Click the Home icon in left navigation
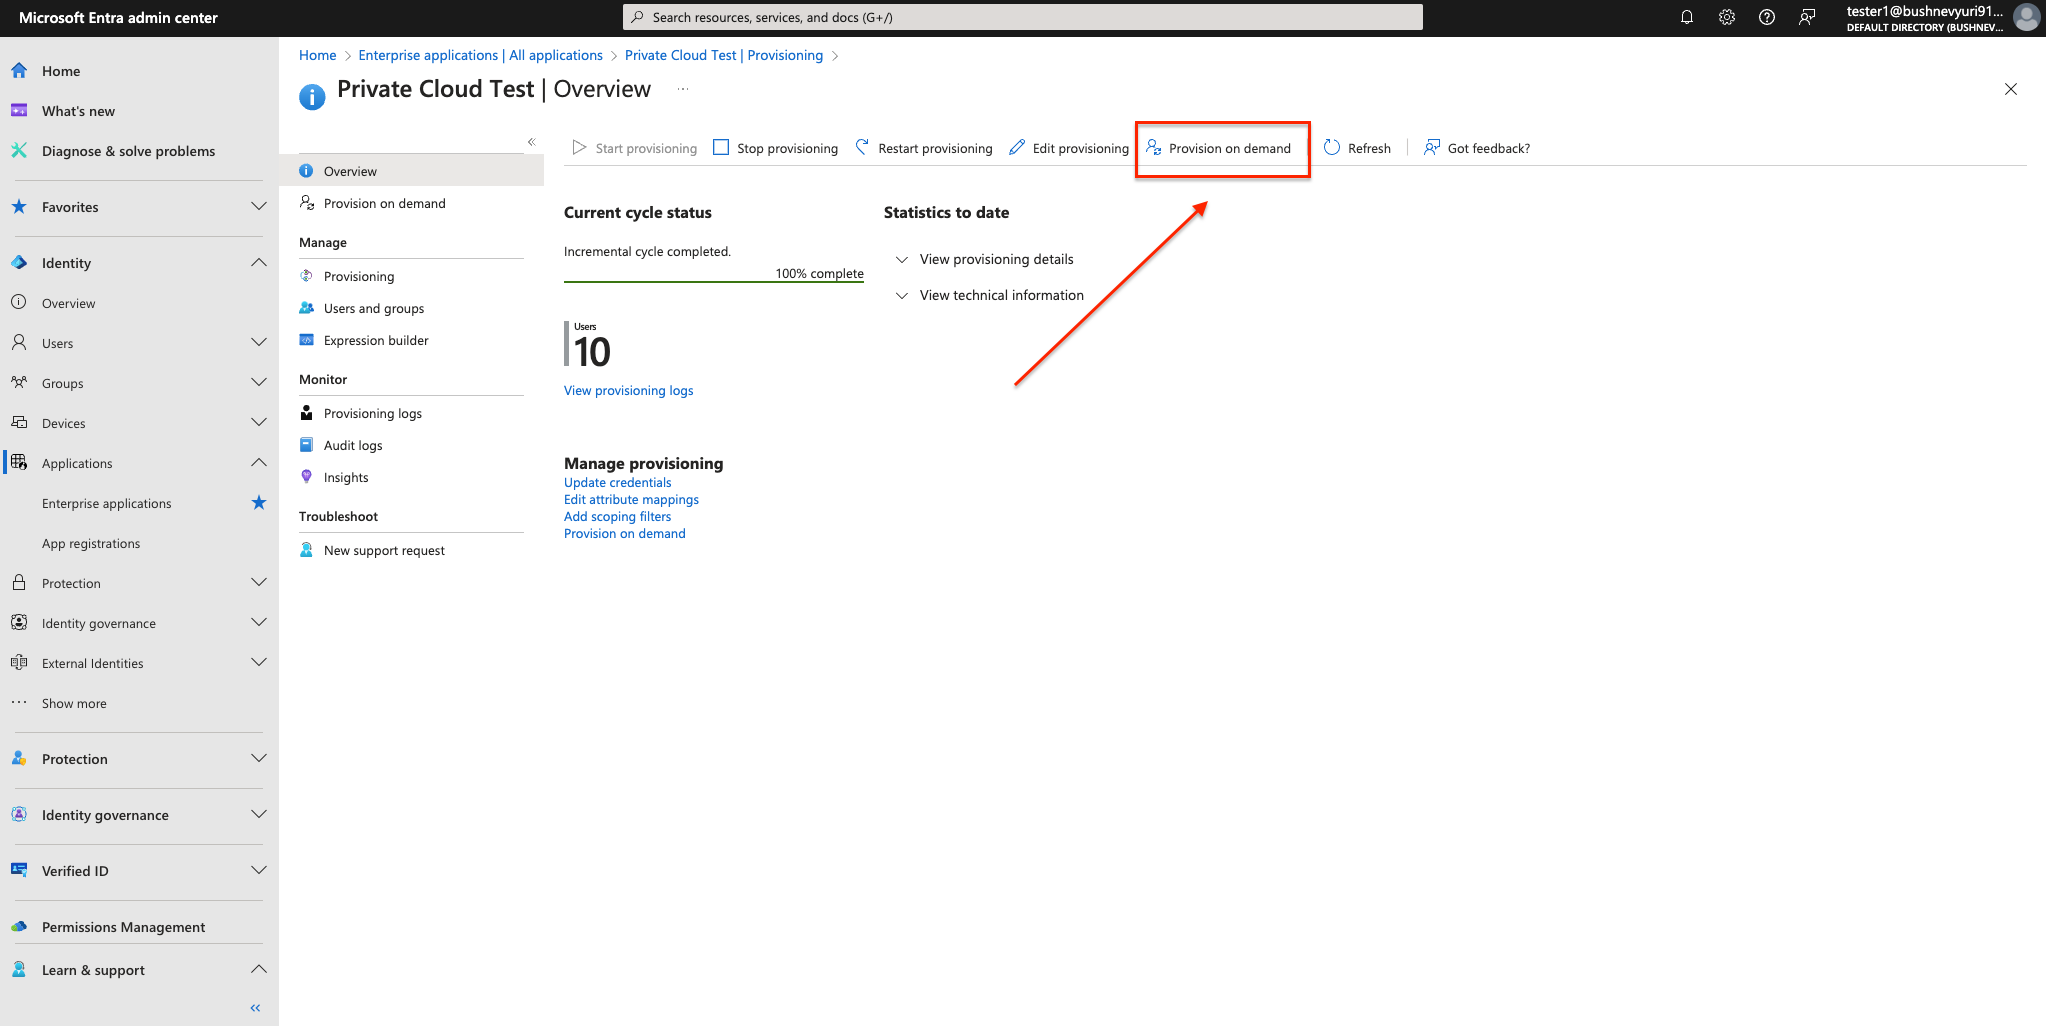The width and height of the screenshot is (2046, 1026). pos(19,71)
